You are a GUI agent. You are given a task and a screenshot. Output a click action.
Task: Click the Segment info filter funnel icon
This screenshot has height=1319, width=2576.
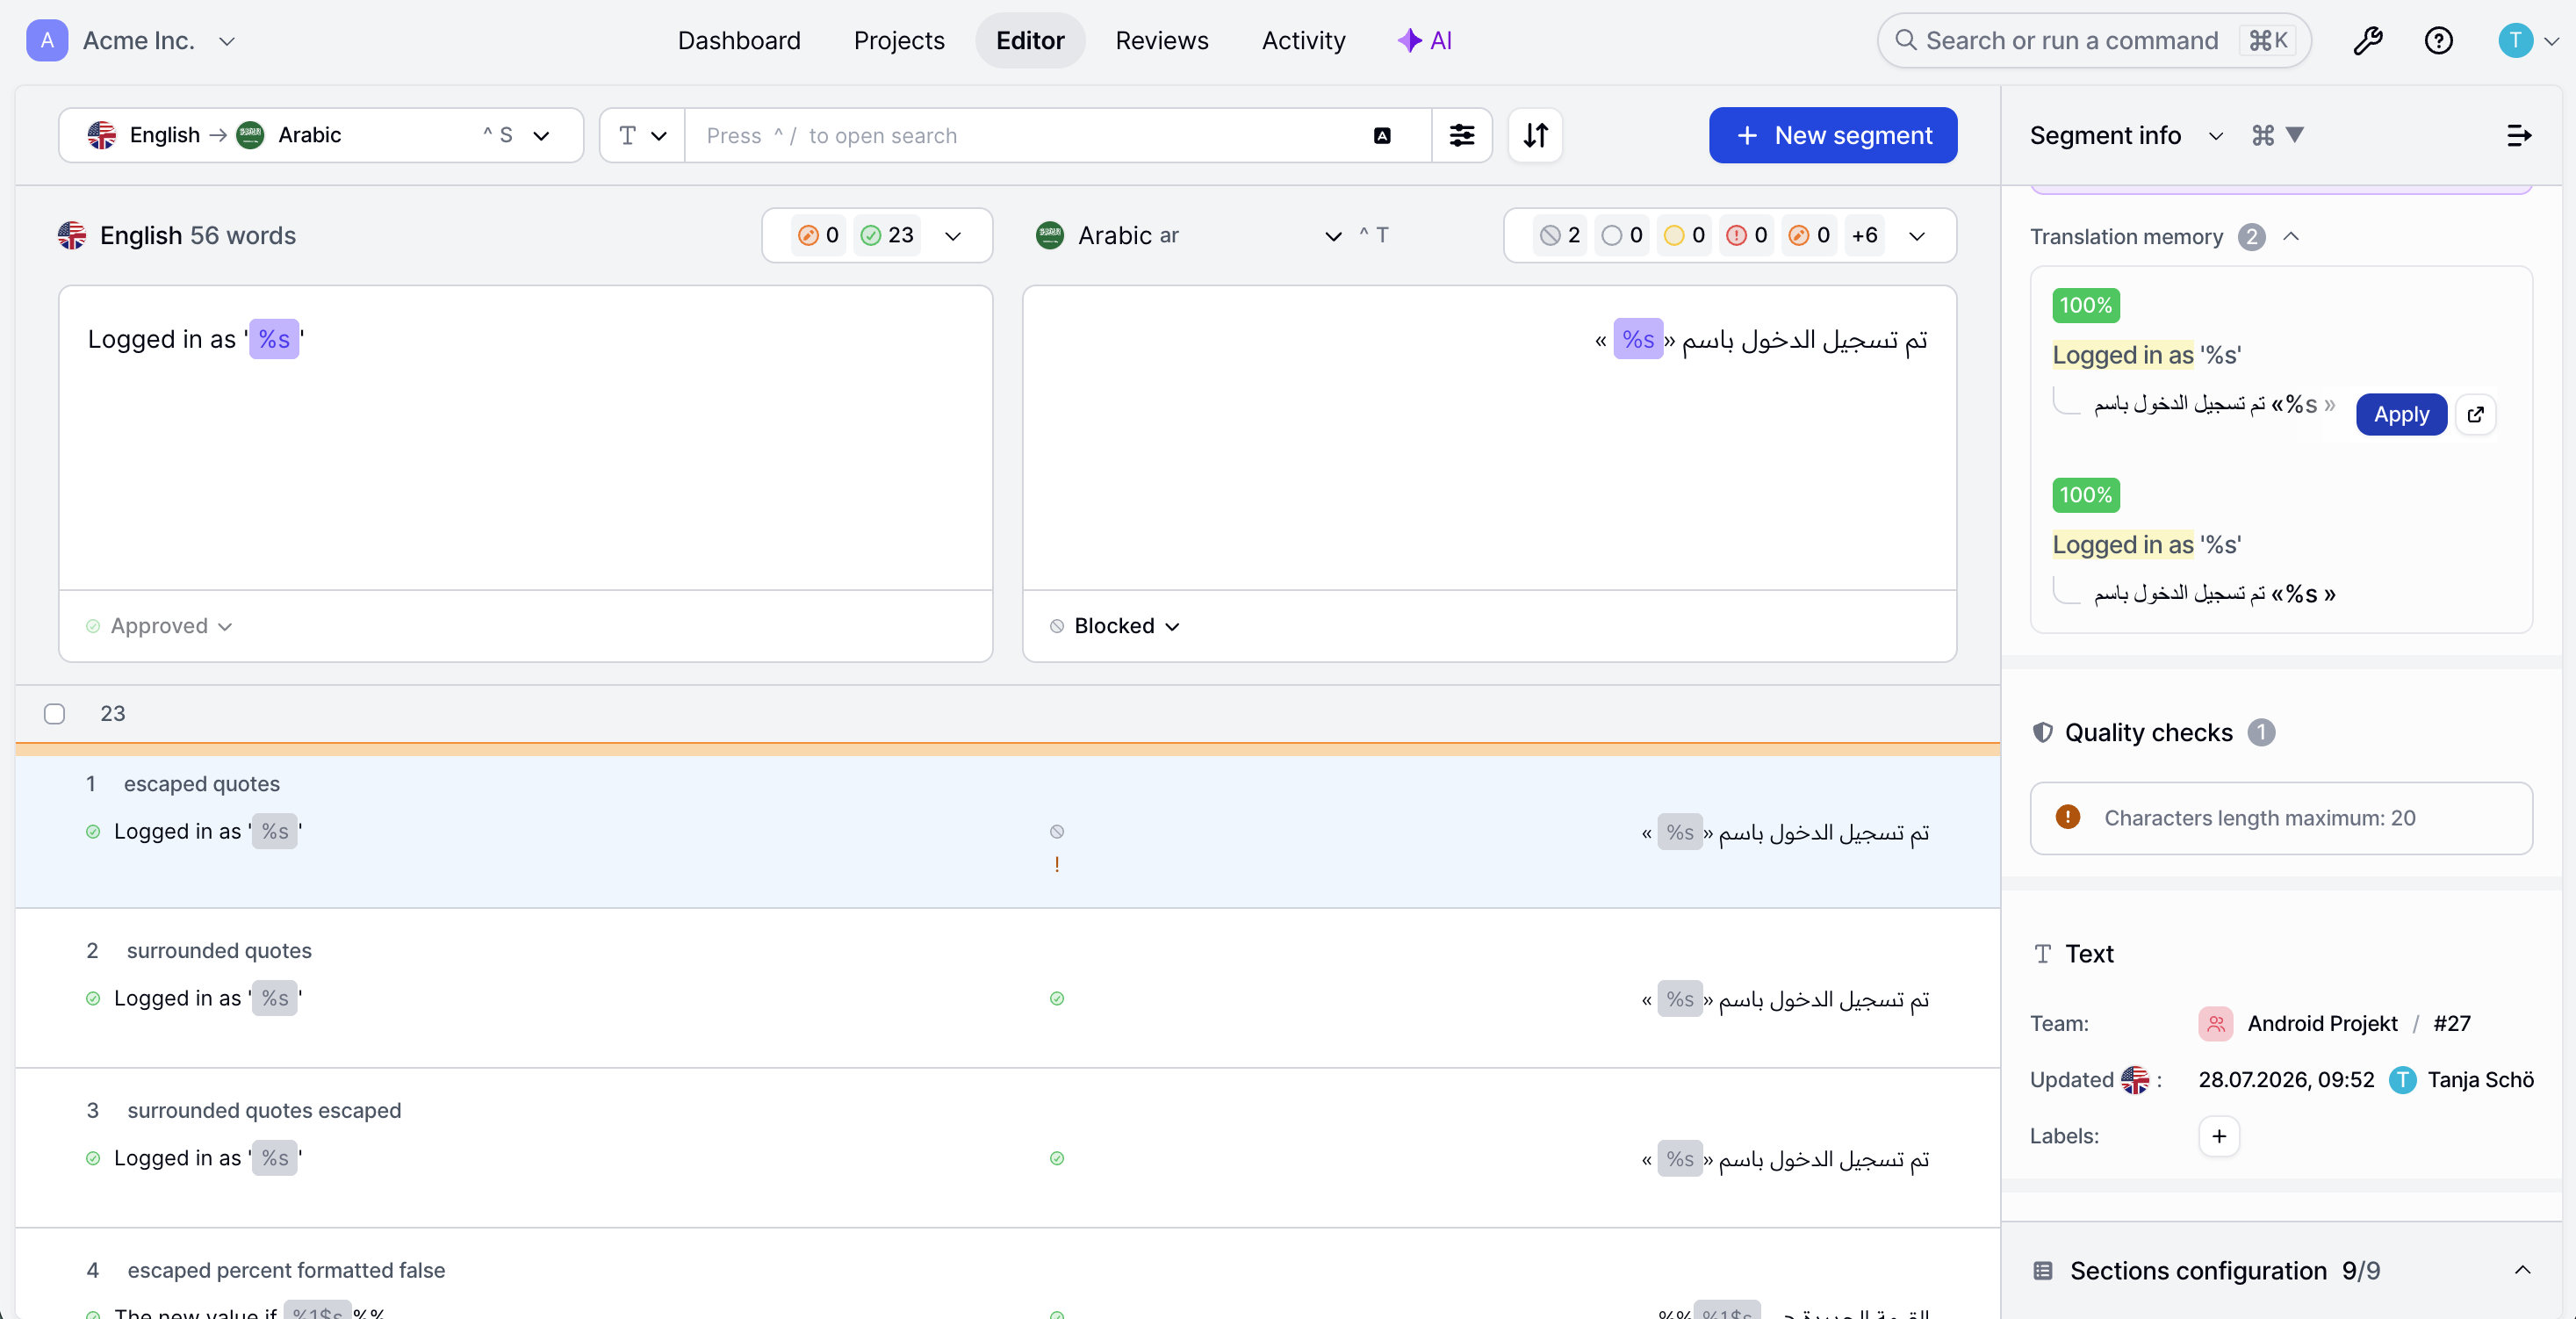click(x=2295, y=135)
